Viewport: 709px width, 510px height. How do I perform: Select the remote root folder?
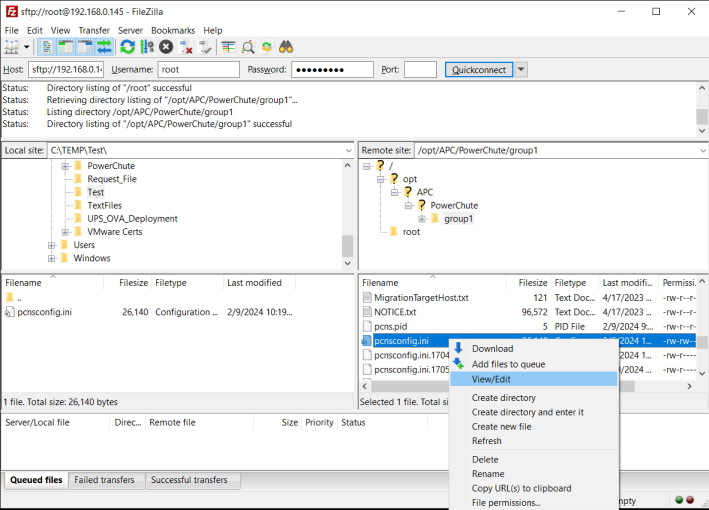[411, 232]
